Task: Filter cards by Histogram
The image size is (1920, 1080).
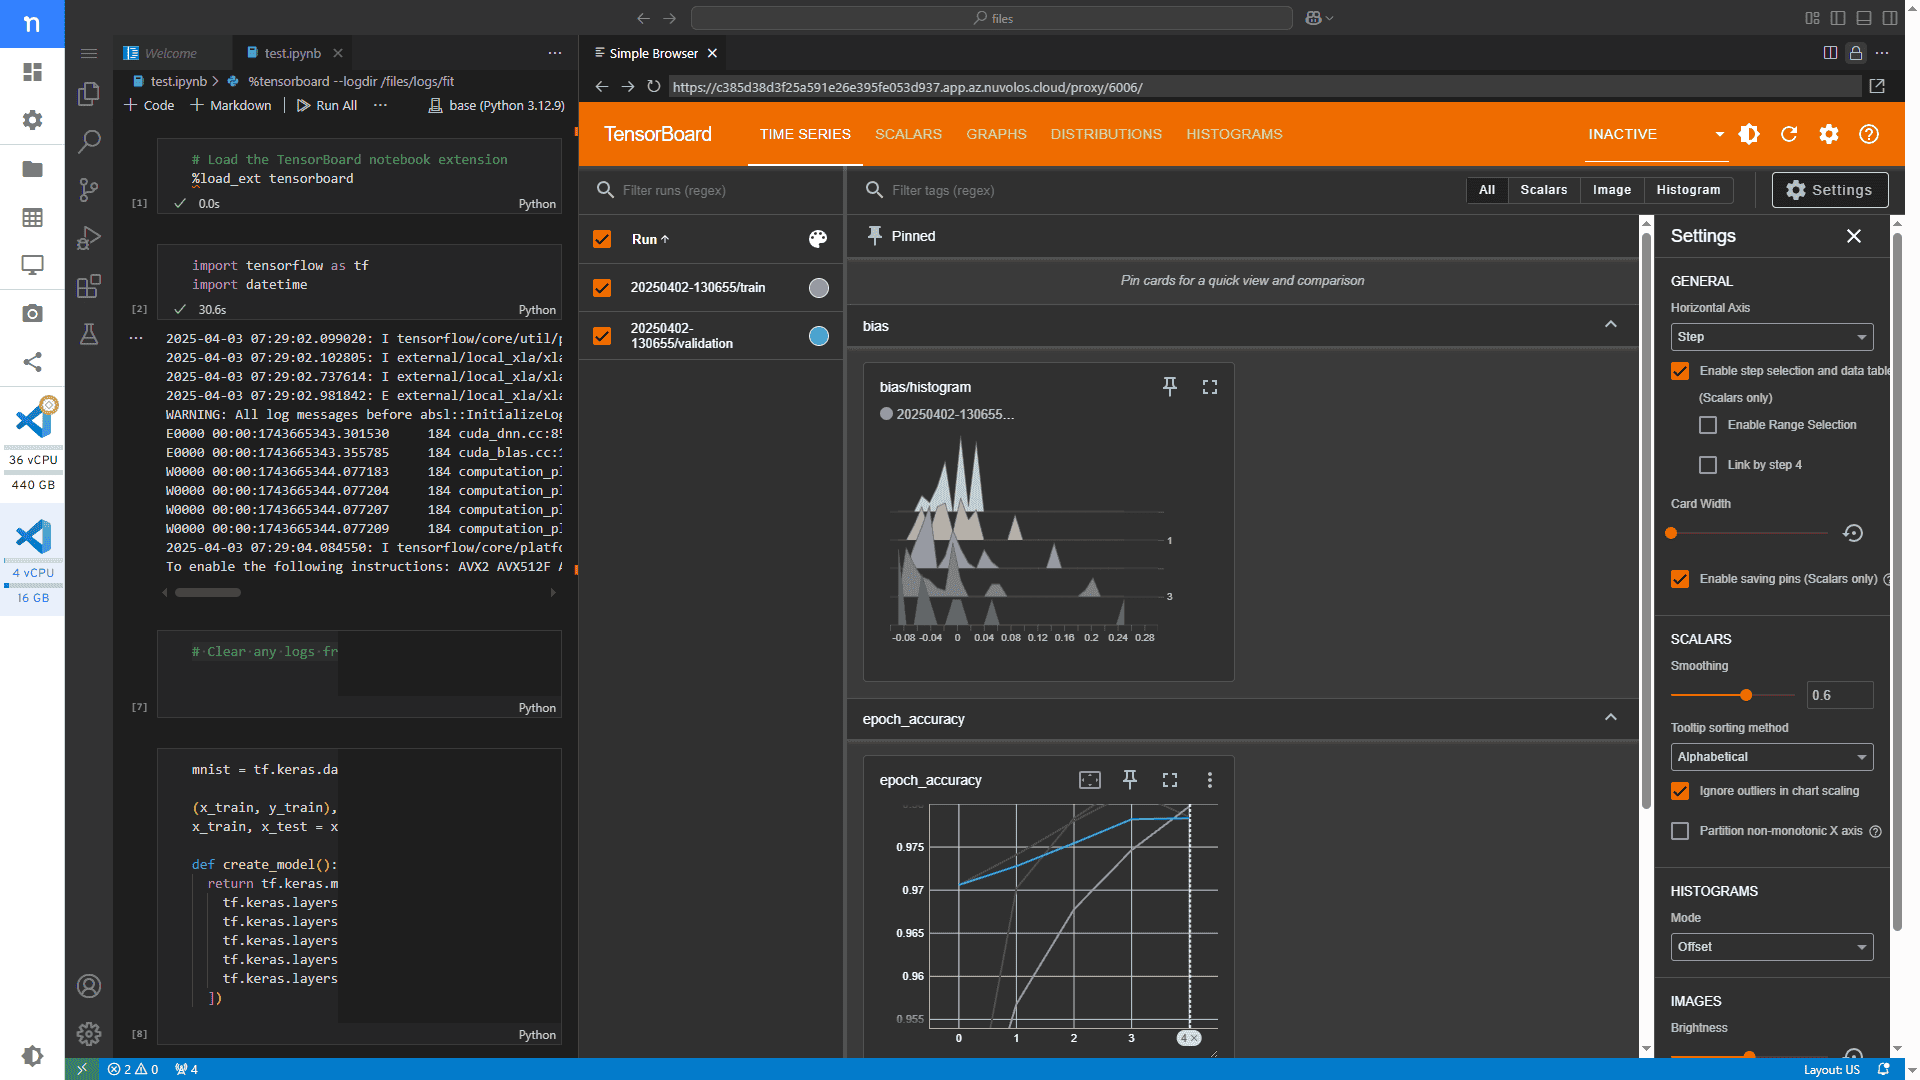Action: click(x=1688, y=190)
